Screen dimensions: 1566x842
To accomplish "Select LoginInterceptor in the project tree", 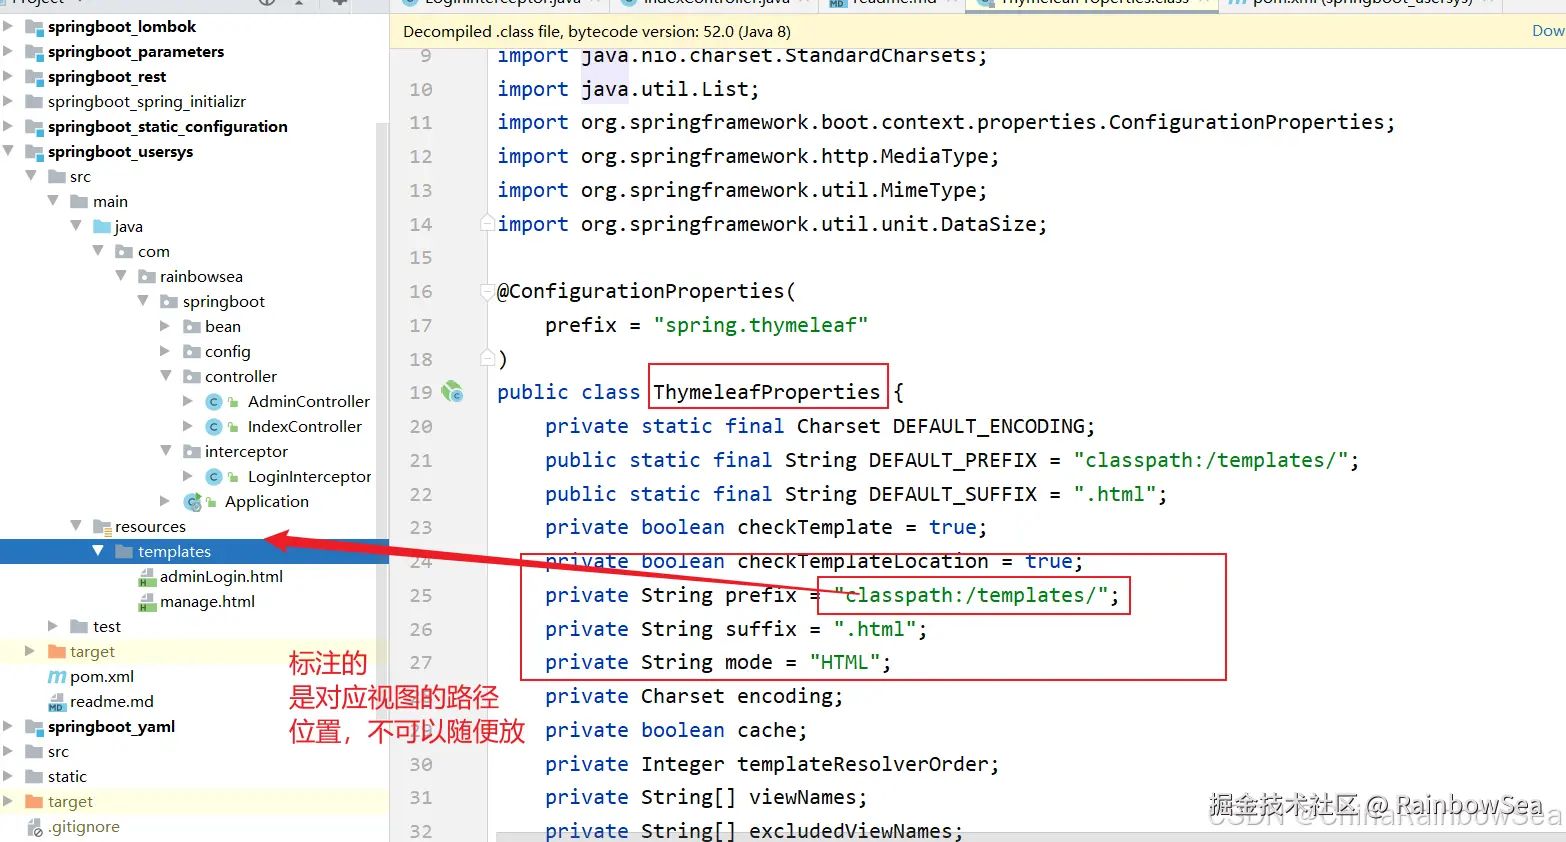I will [x=310, y=477].
